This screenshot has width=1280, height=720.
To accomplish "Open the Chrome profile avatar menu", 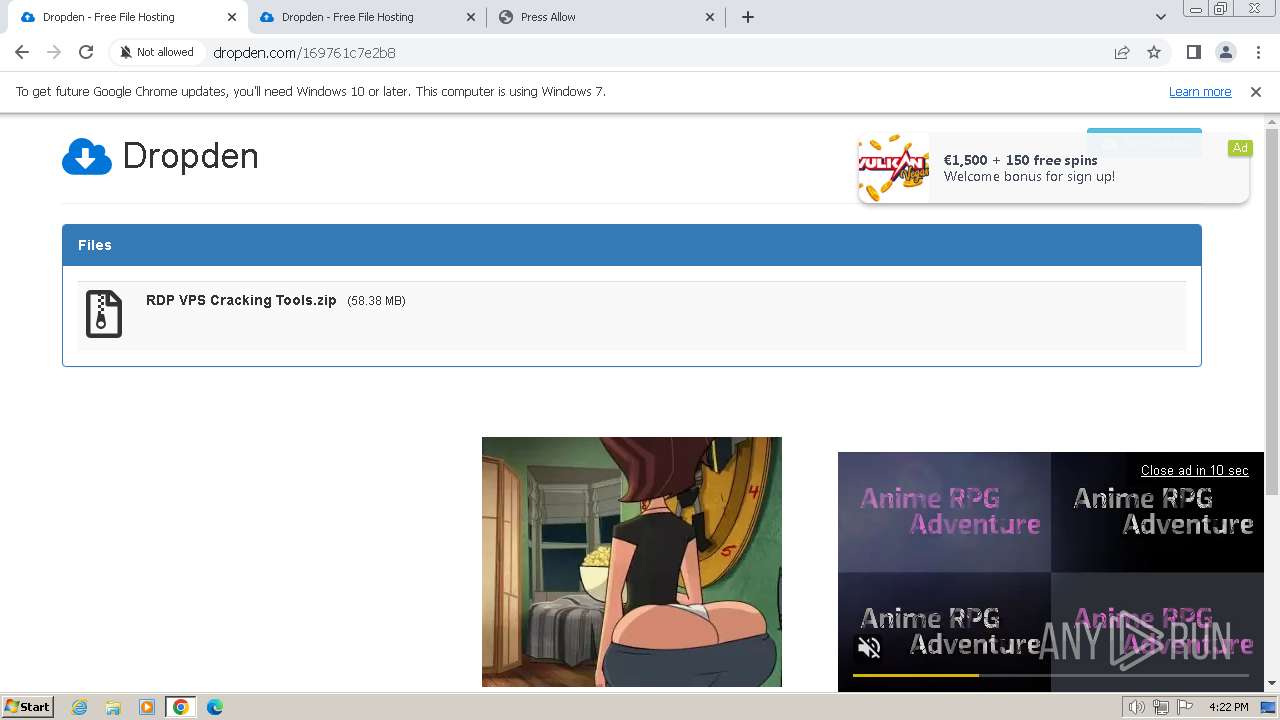I will [1225, 52].
